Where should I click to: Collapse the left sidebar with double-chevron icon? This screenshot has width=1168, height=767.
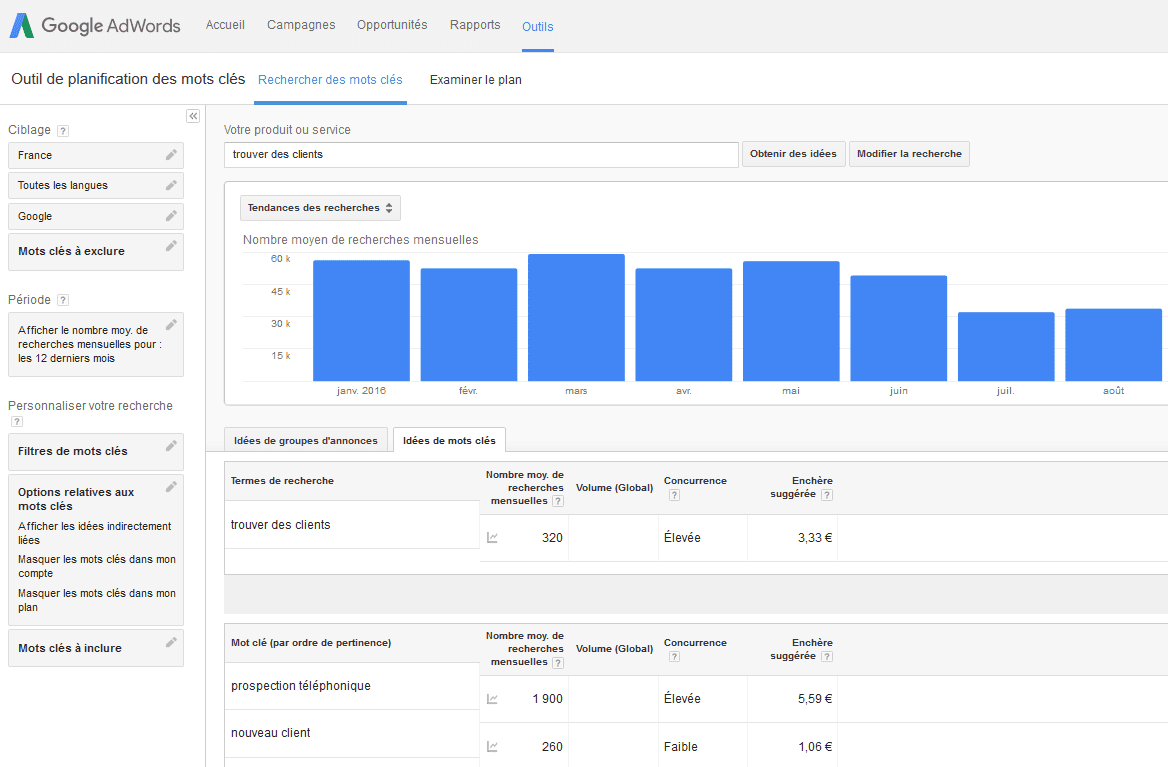tap(193, 116)
